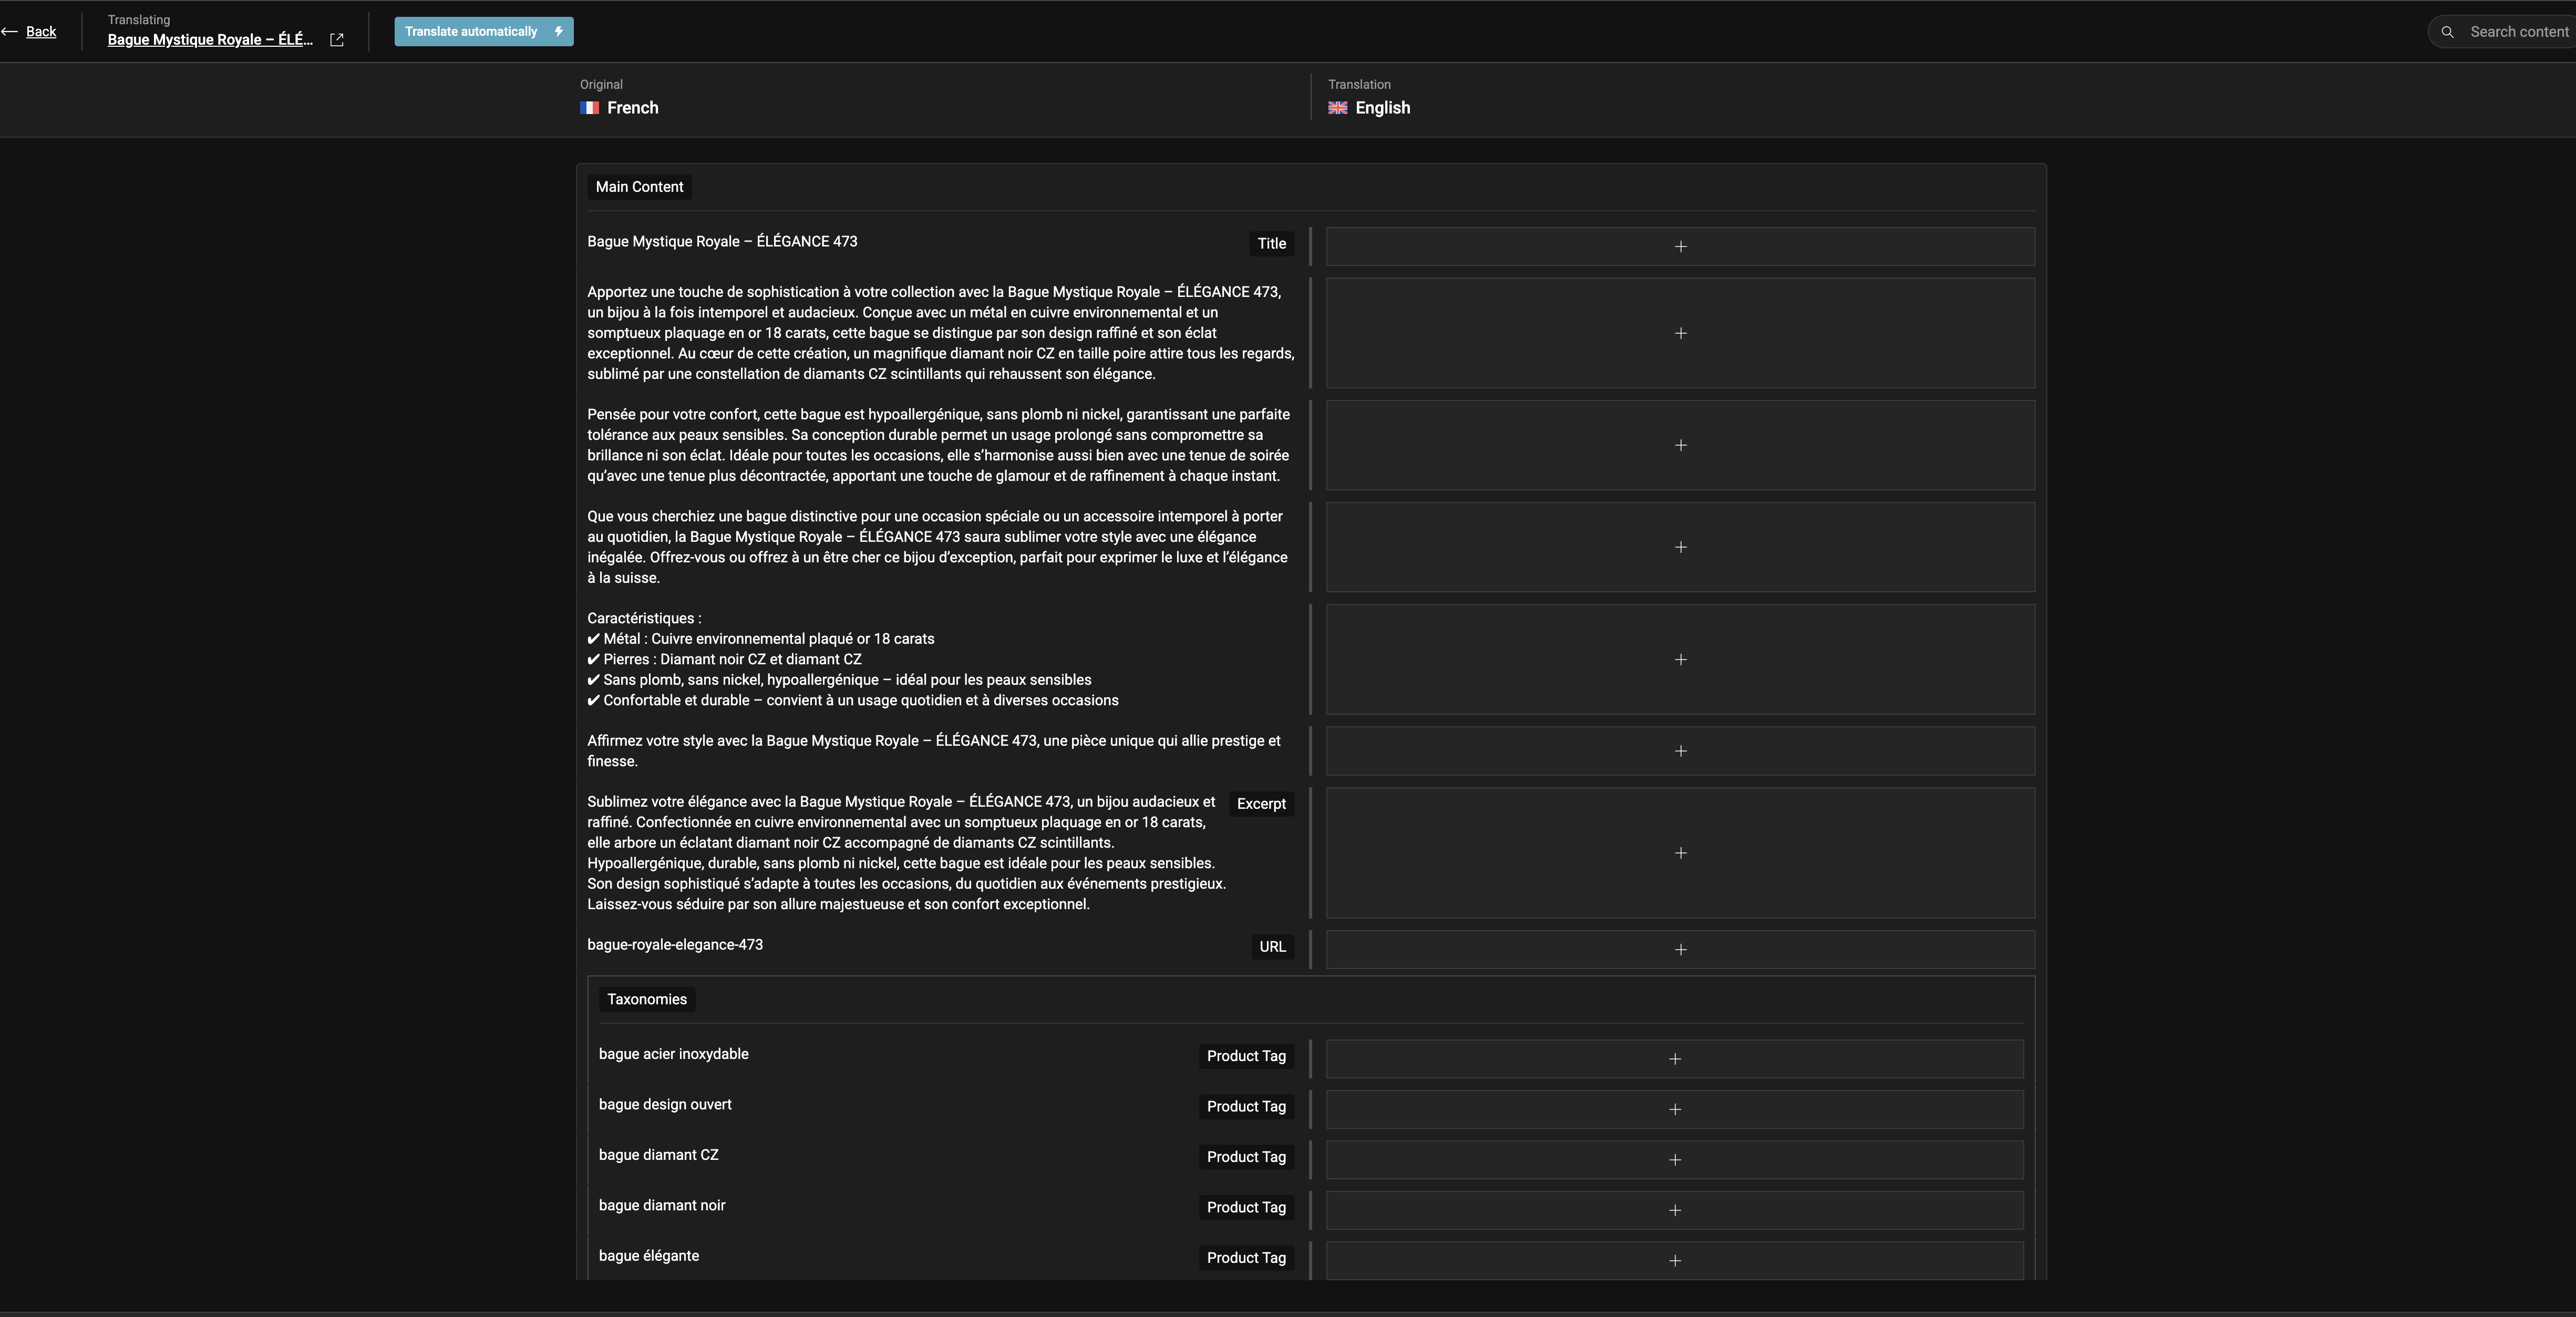Image resolution: width=2576 pixels, height=1317 pixels.
Task: Click 'Pierres : Diamant noir CZ' line
Action: coord(724,660)
